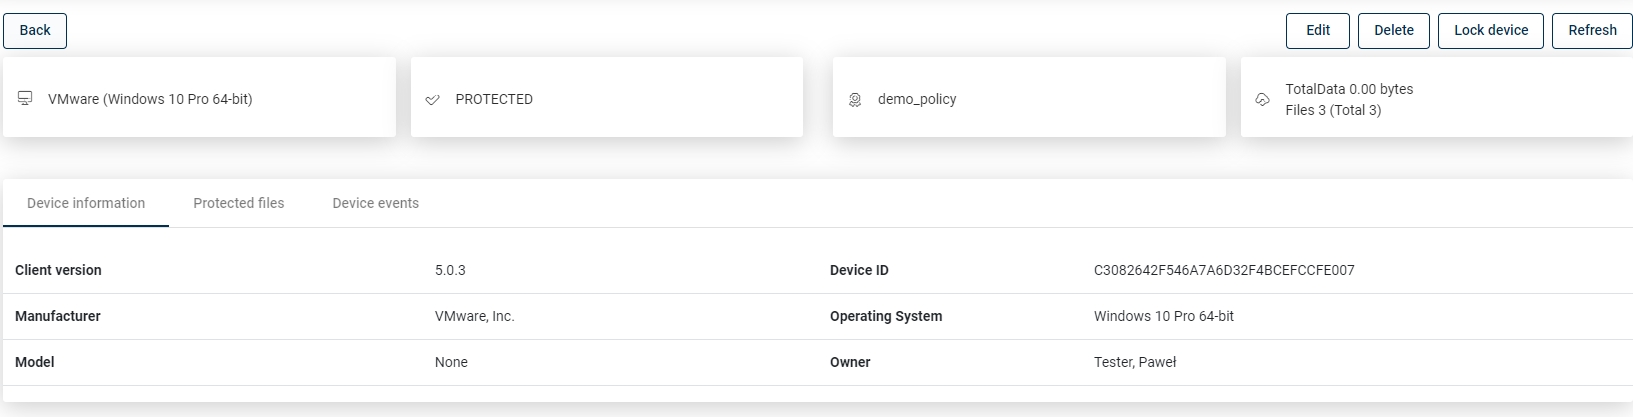Image resolution: width=1633 pixels, height=417 pixels.
Task: Go back using the Back button
Action: point(35,31)
